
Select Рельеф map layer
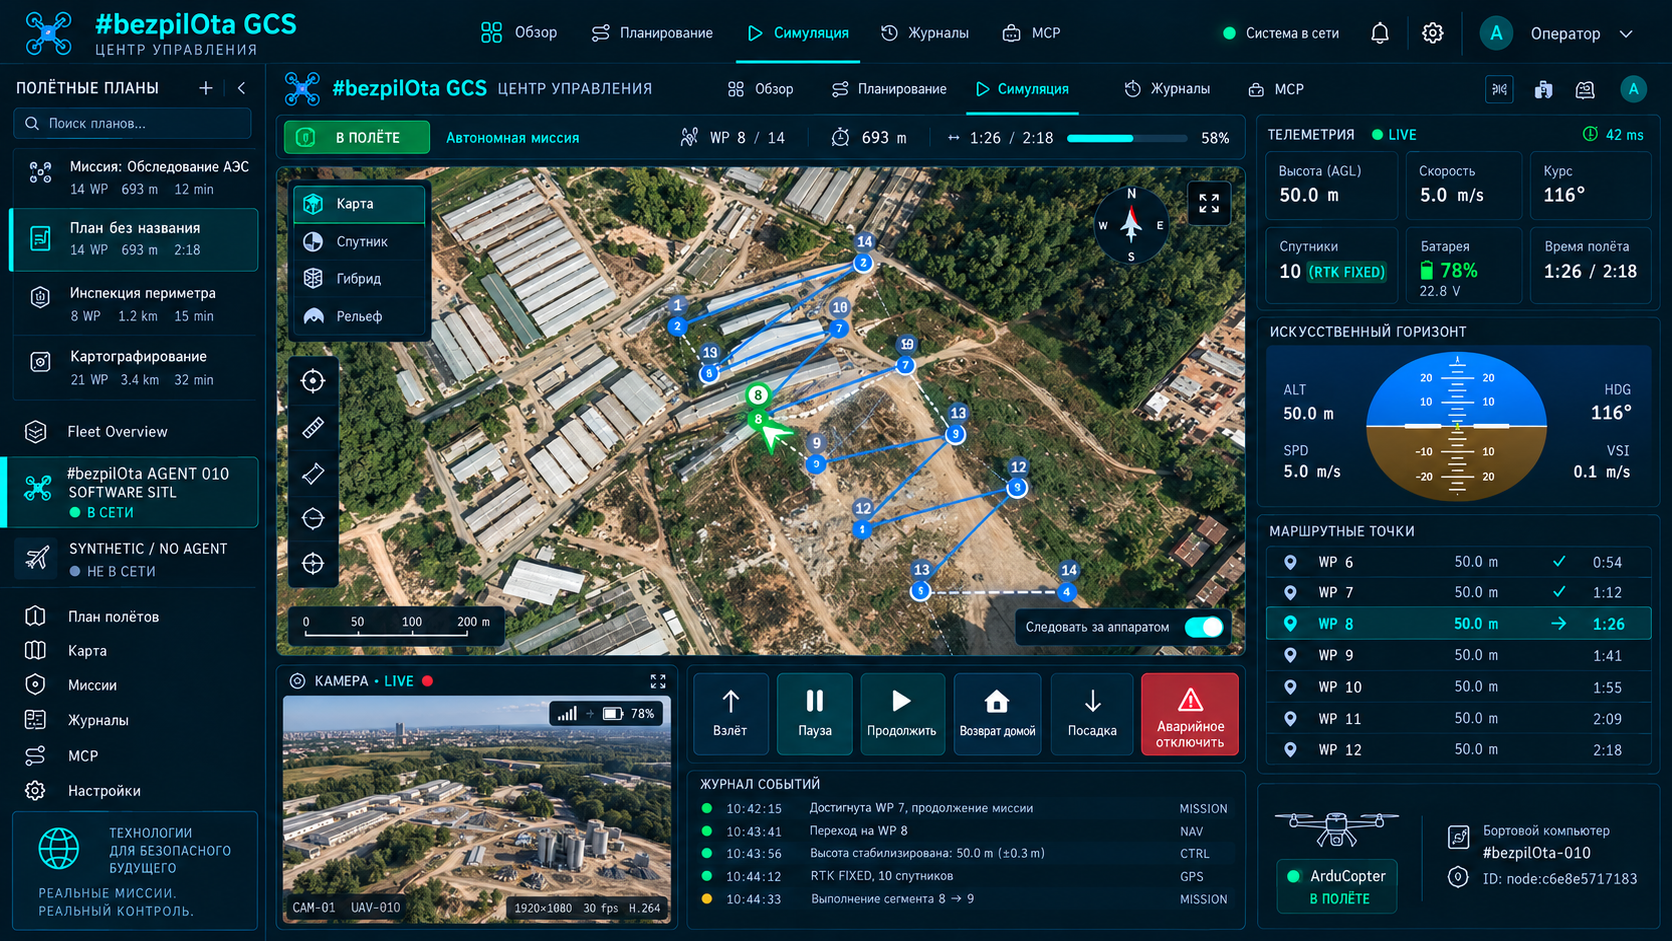(359, 316)
